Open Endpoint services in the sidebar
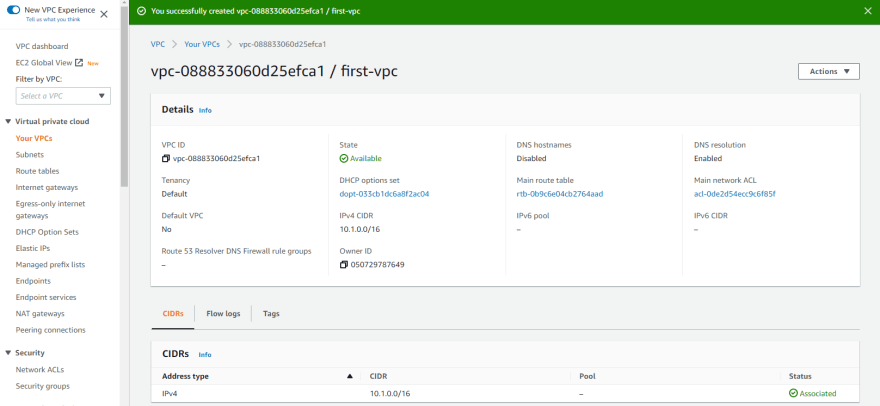The height and width of the screenshot is (406, 880). [46, 297]
